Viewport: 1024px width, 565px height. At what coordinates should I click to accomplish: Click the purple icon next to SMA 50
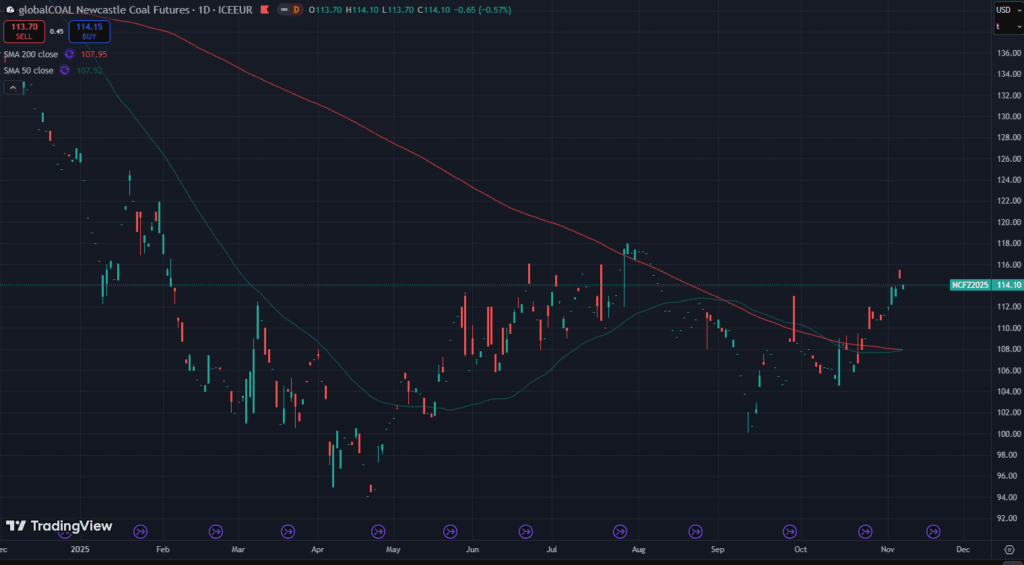[x=65, y=70]
